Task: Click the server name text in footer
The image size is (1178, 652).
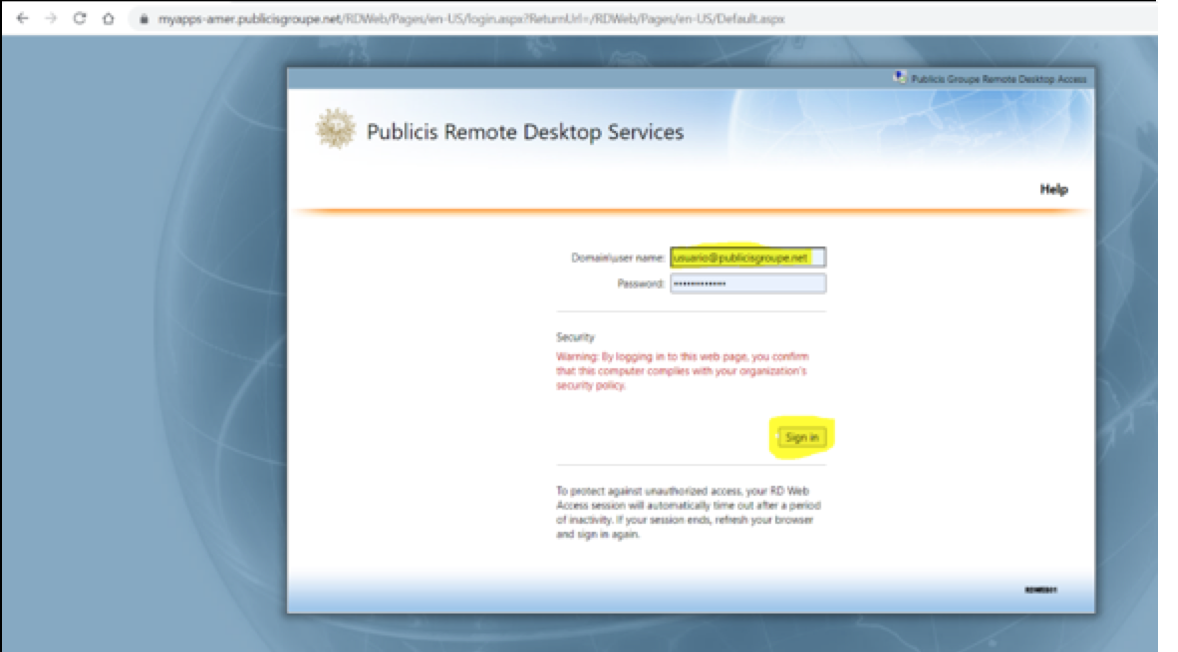Action: pyautogui.click(x=1041, y=590)
